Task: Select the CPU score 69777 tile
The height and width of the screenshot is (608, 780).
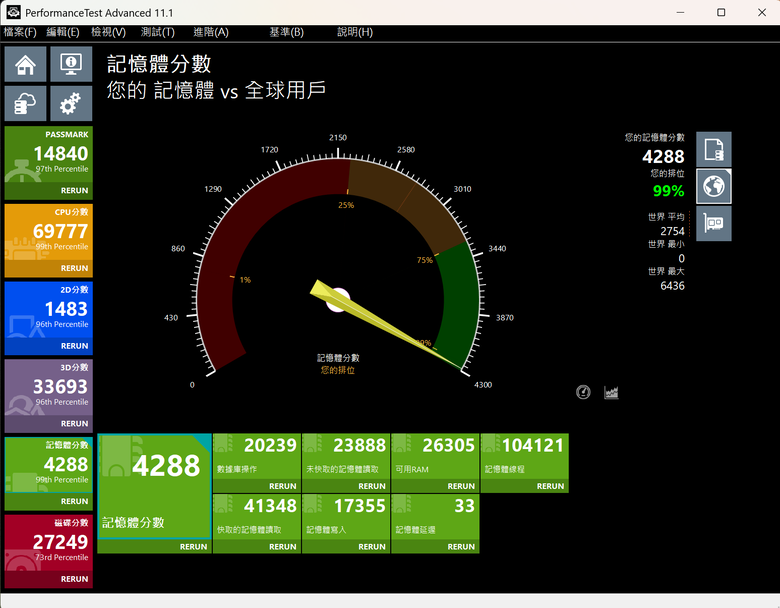Action: (x=49, y=232)
